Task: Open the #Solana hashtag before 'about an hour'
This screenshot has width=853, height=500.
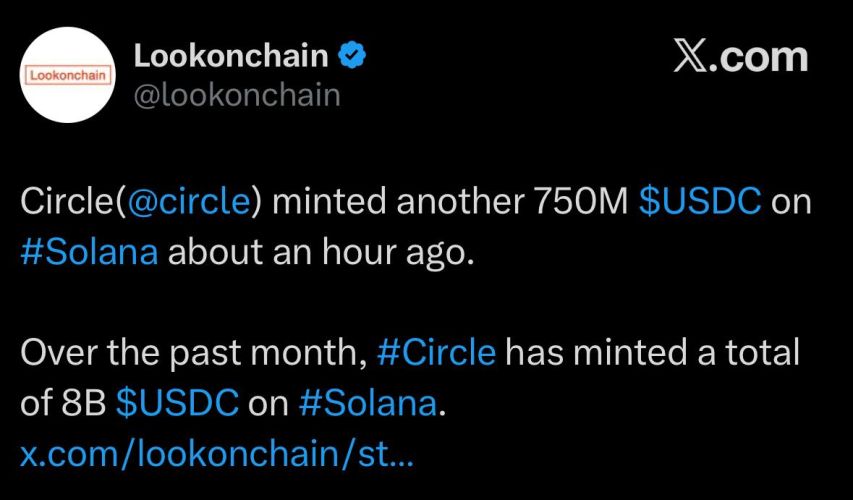Action: click(89, 251)
